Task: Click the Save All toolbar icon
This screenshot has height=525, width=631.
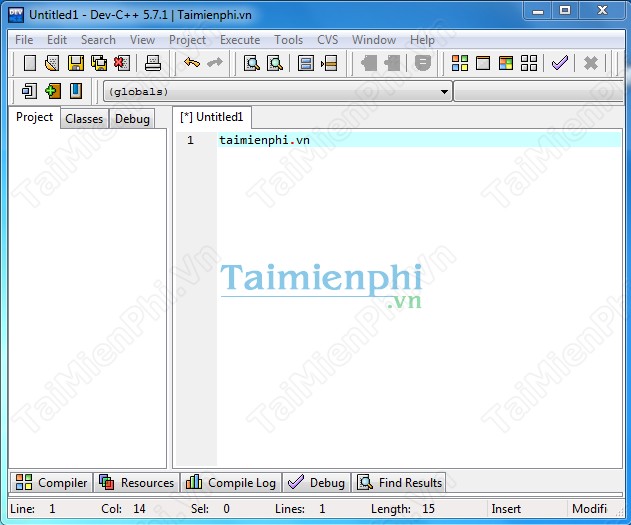Action: click(98, 63)
